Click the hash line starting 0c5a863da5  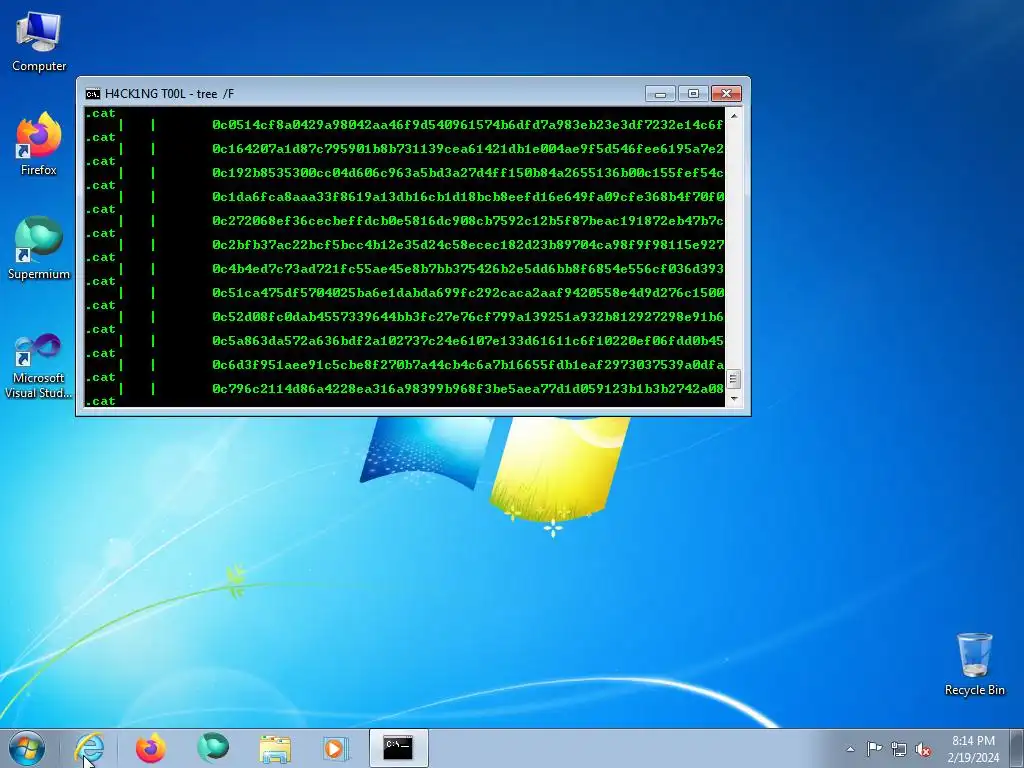pyautogui.click(x=468, y=341)
